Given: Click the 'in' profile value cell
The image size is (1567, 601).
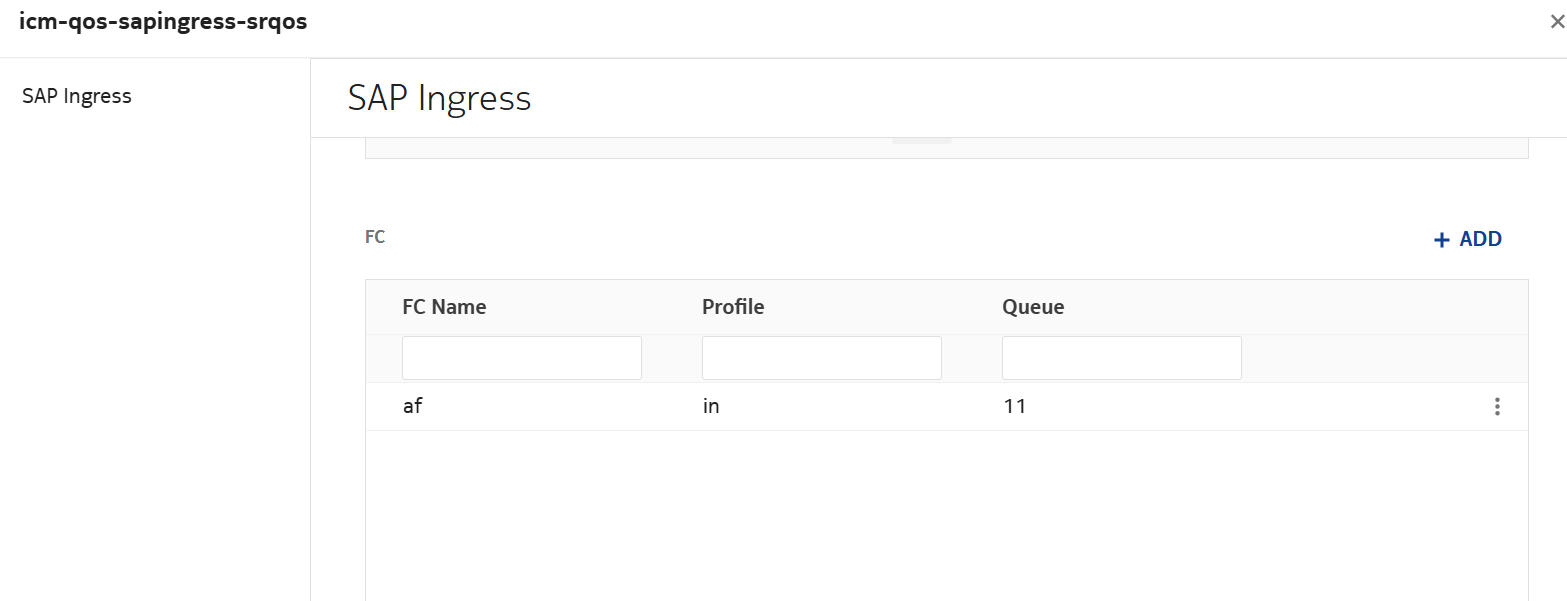Looking at the screenshot, I should coord(711,407).
